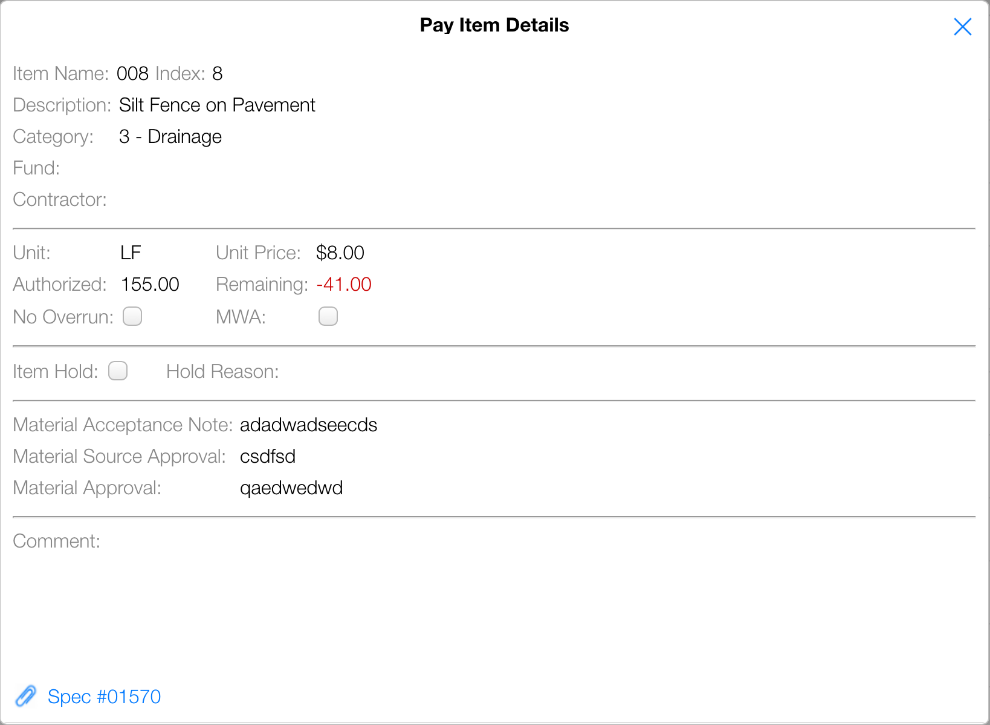This screenshot has height=725, width=990.
Task: Click the Pay Item Details title
Action: (494, 26)
